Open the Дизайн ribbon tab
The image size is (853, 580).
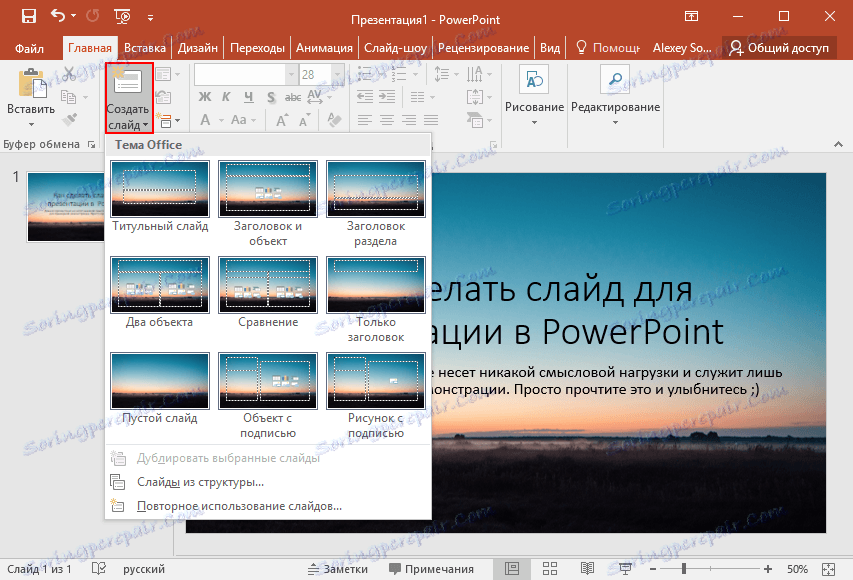coord(197,46)
